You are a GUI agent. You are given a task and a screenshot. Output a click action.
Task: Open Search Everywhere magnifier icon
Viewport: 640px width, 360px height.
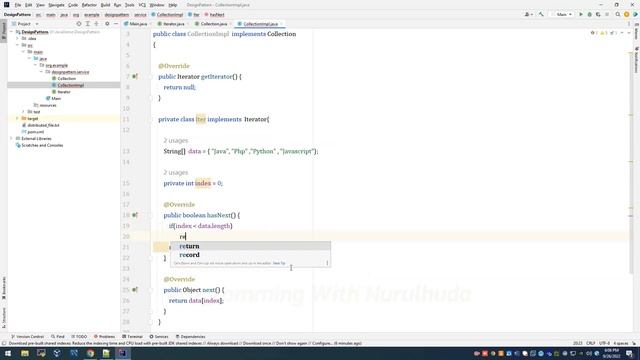pos(618,14)
